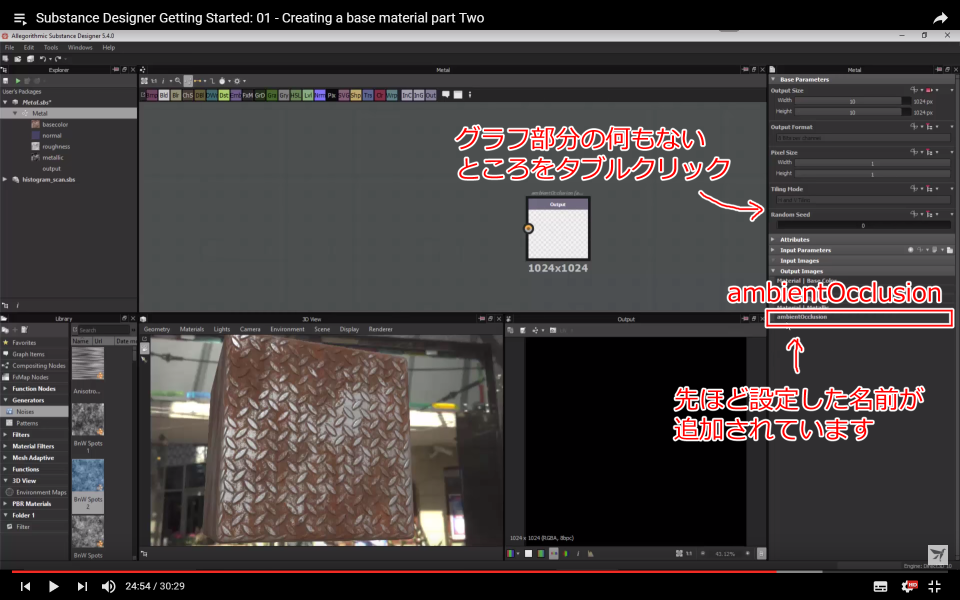Add a Blur (Blr) node from toolbar
The width and height of the screenshot is (960, 600).
[176, 95]
